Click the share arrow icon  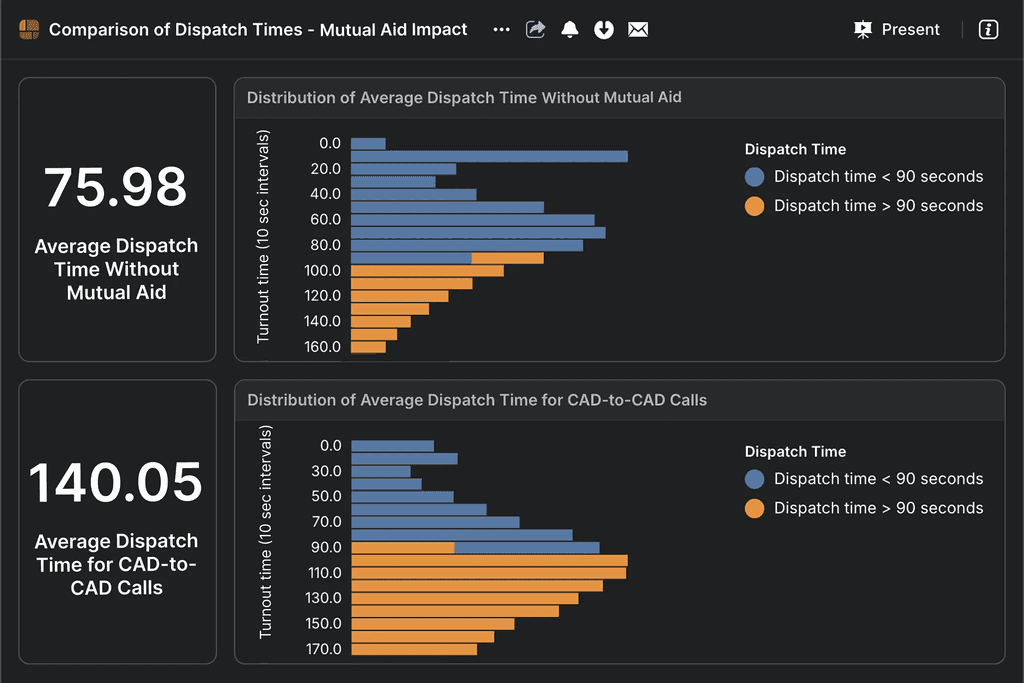pyautogui.click(x=536, y=30)
